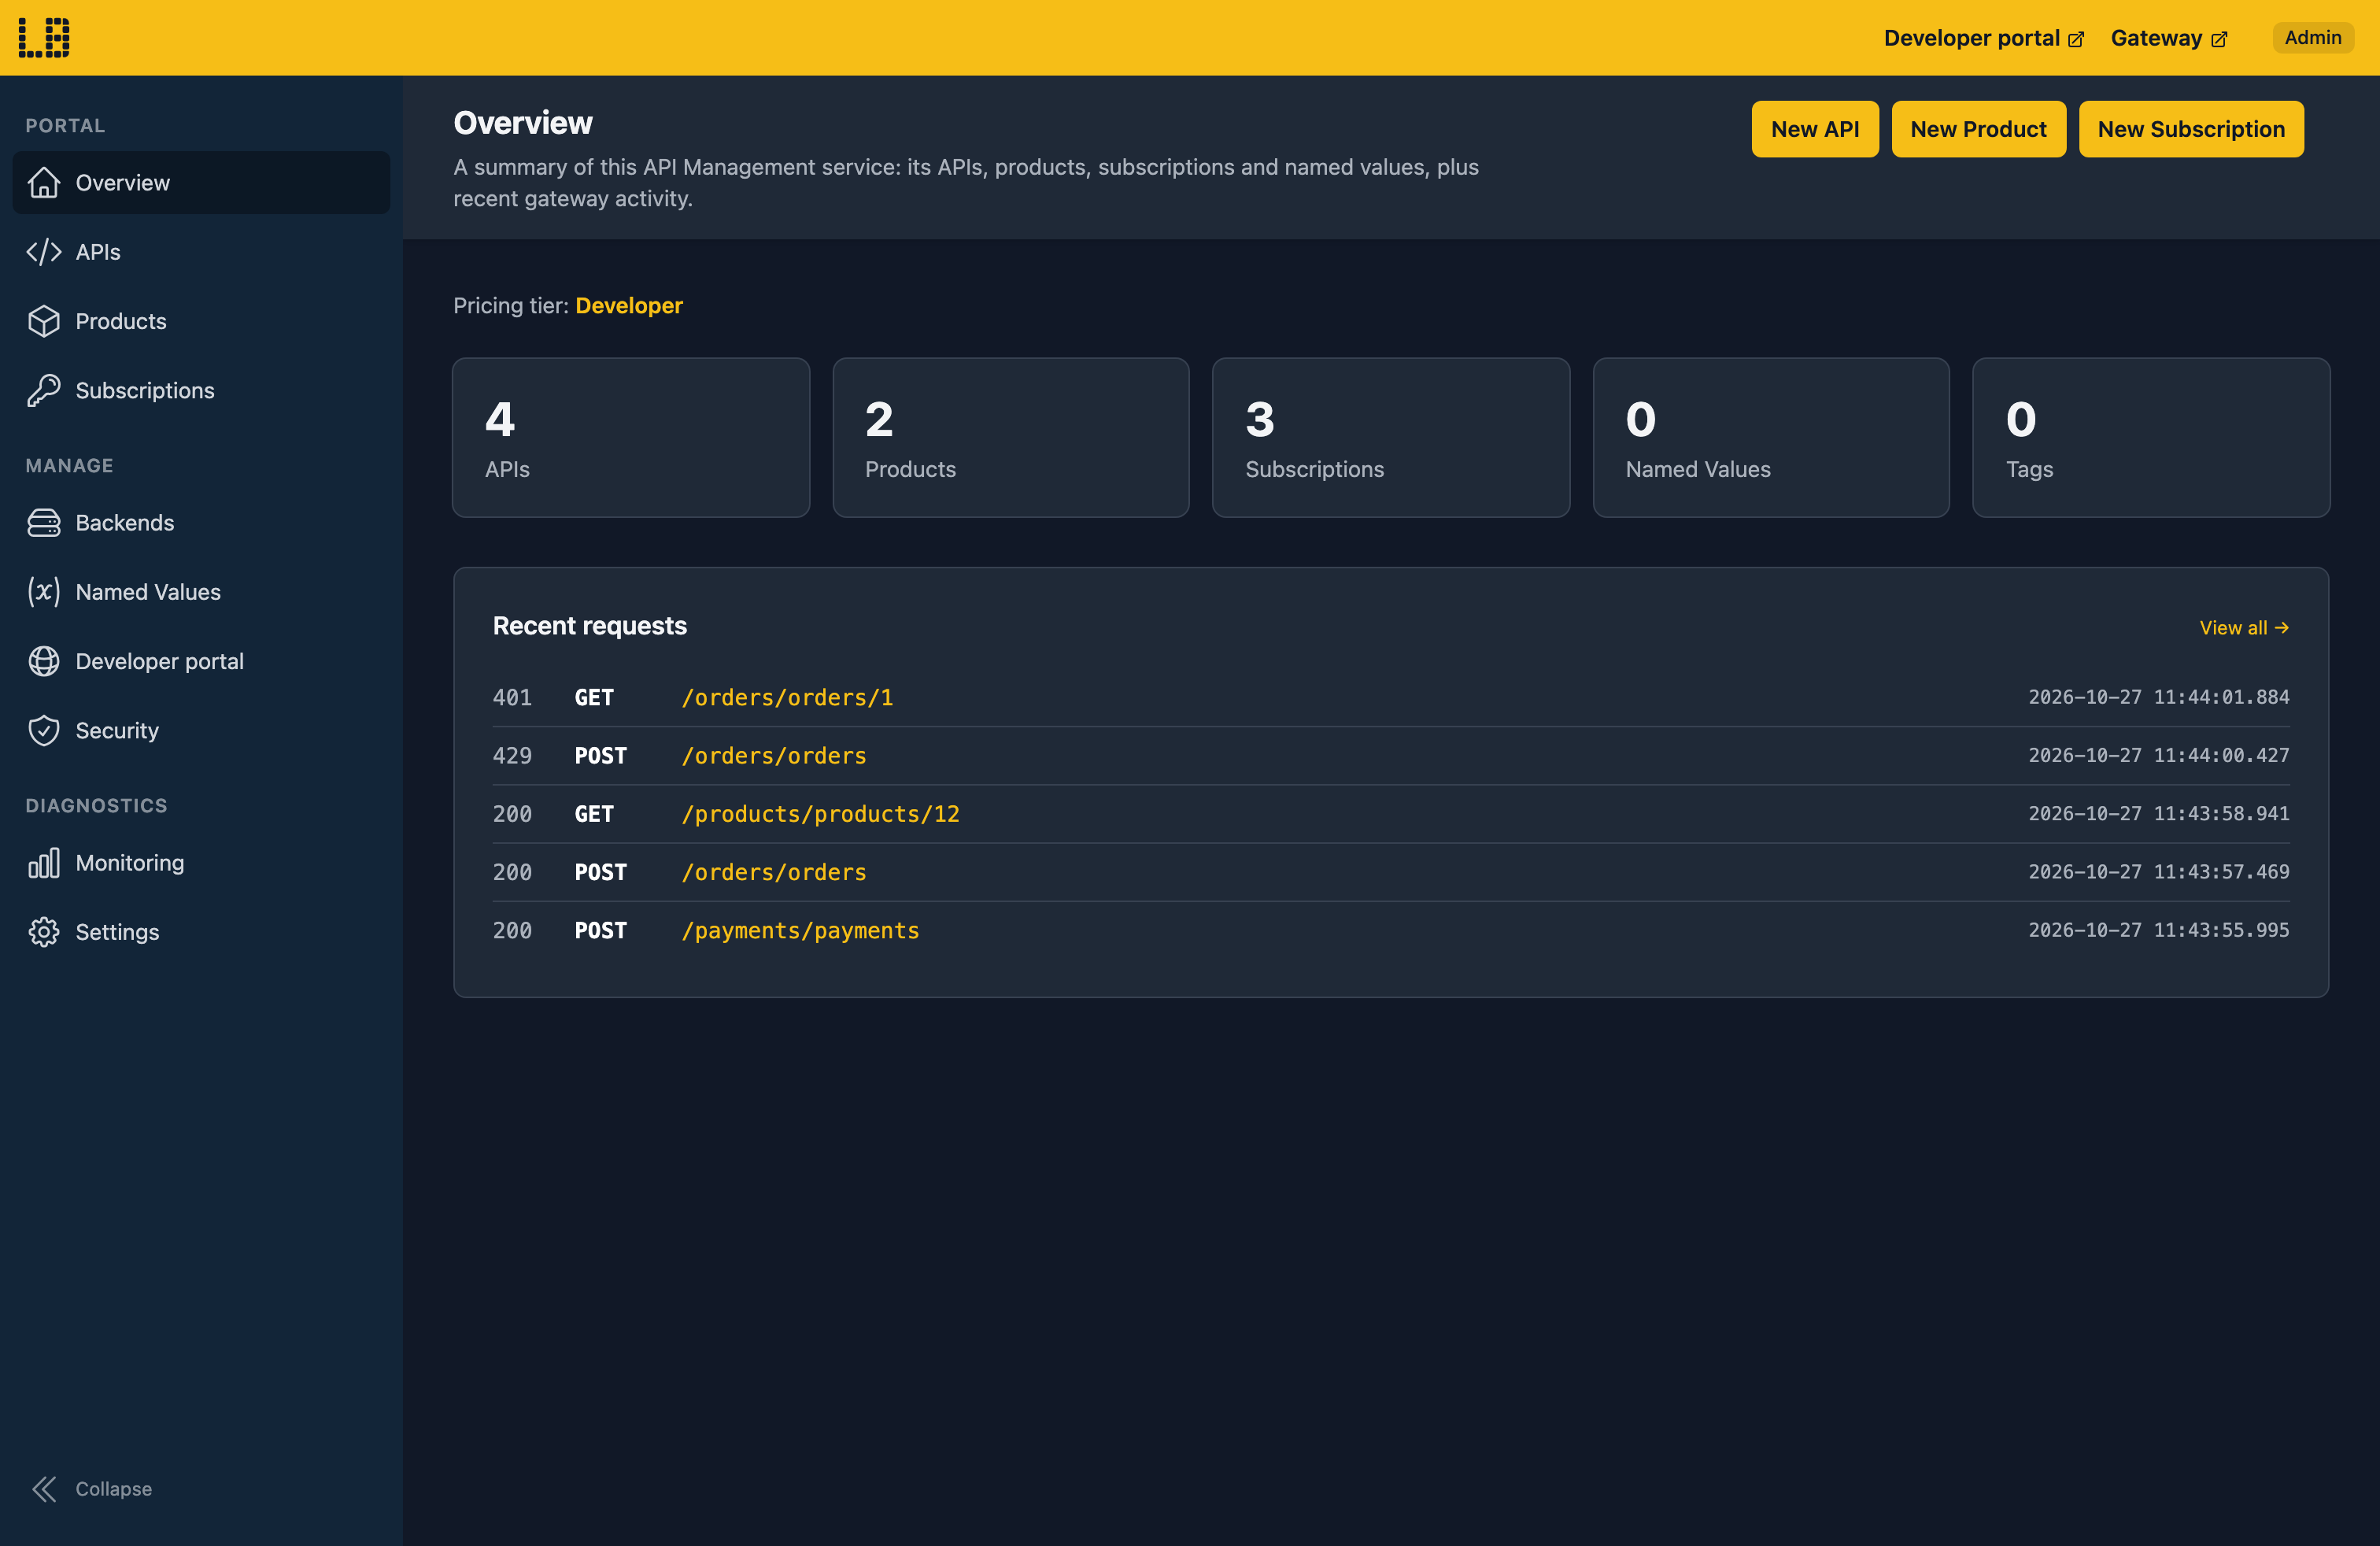Image resolution: width=2380 pixels, height=1546 pixels.
Task: Click the /products/products/12 request path
Action: coord(820,814)
